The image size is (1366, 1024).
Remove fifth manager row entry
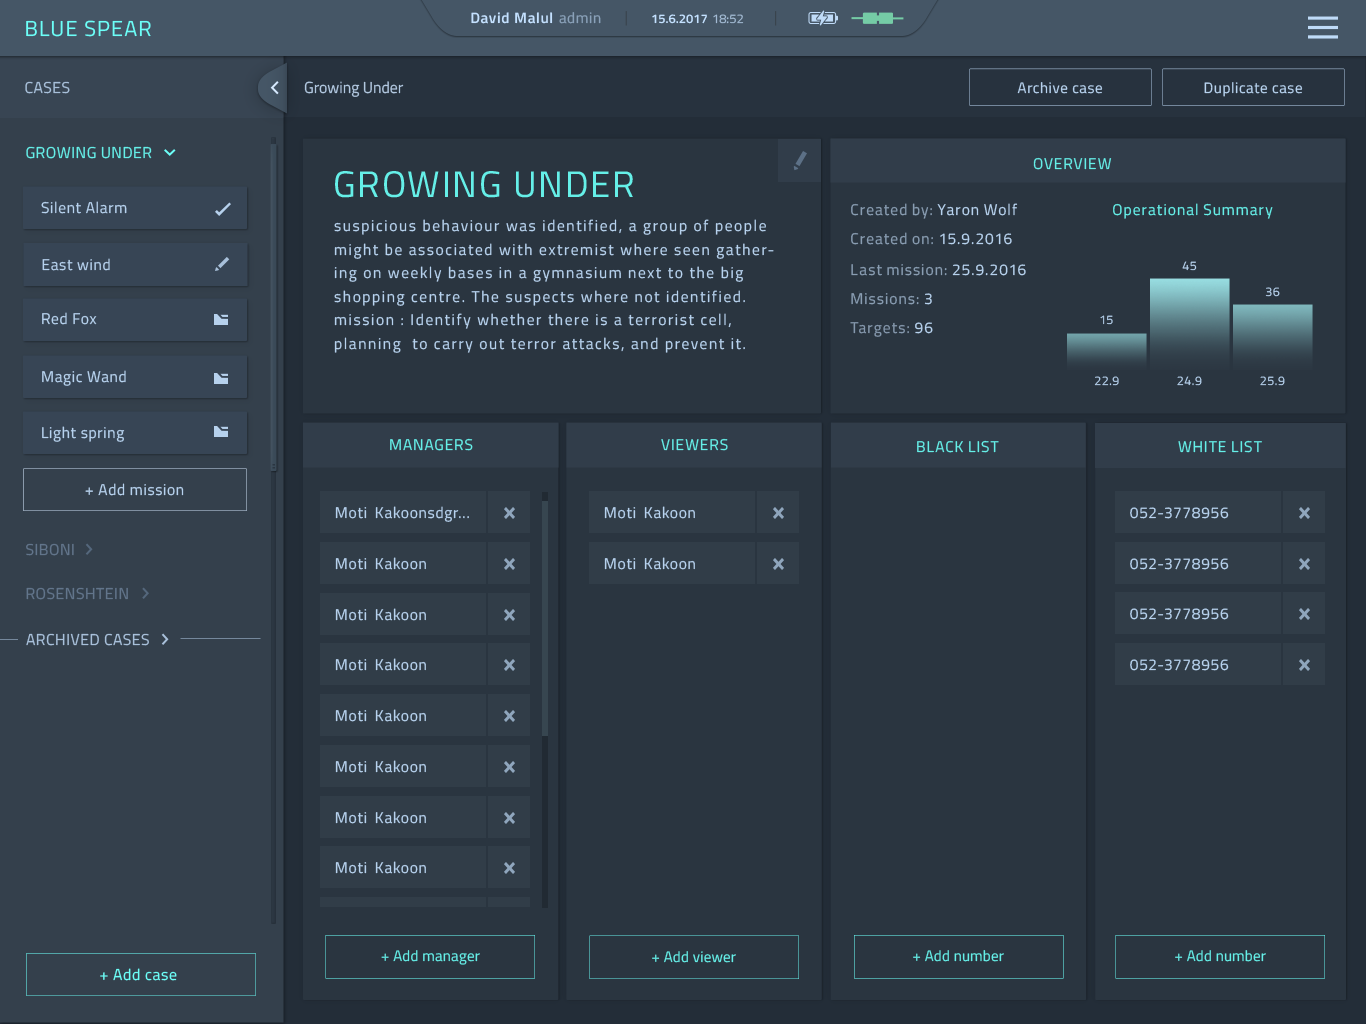(509, 716)
